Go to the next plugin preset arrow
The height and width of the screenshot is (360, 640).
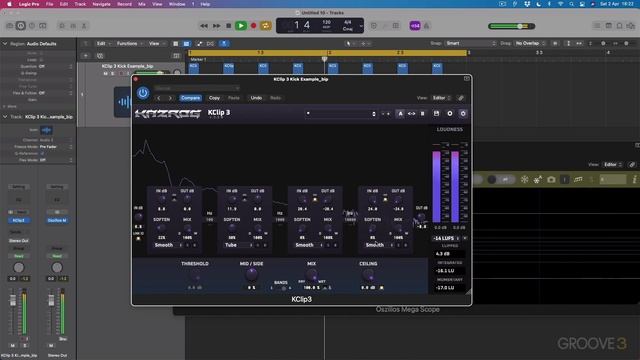pyautogui.click(x=170, y=98)
